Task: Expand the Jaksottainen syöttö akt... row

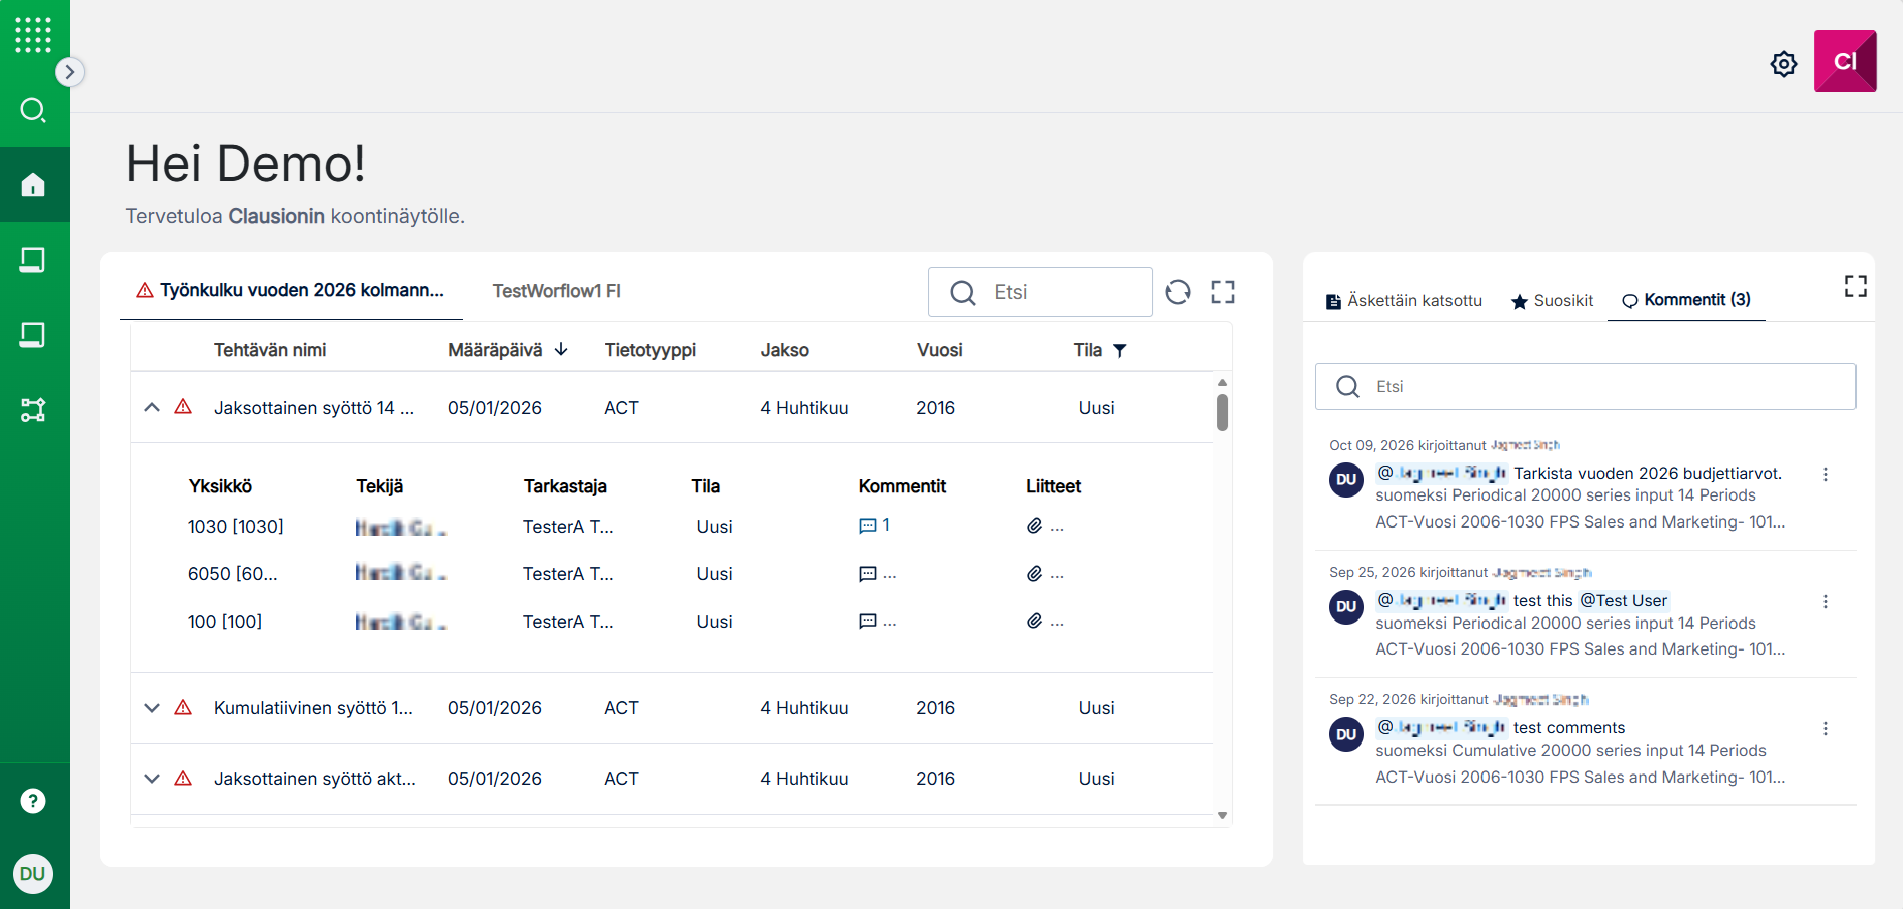Action: point(152,779)
